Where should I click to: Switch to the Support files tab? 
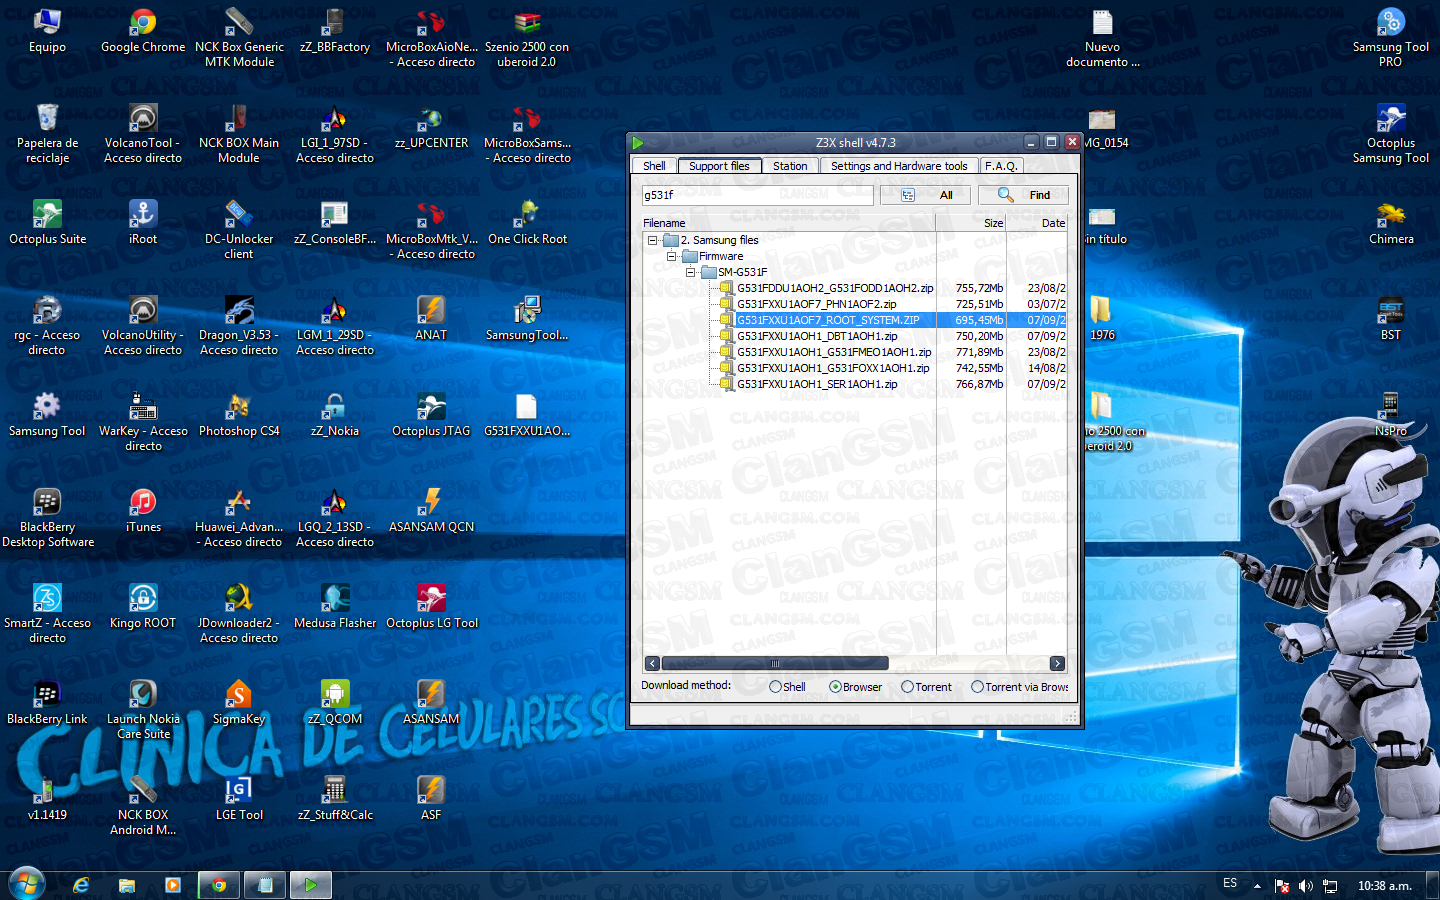click(719, 166)
